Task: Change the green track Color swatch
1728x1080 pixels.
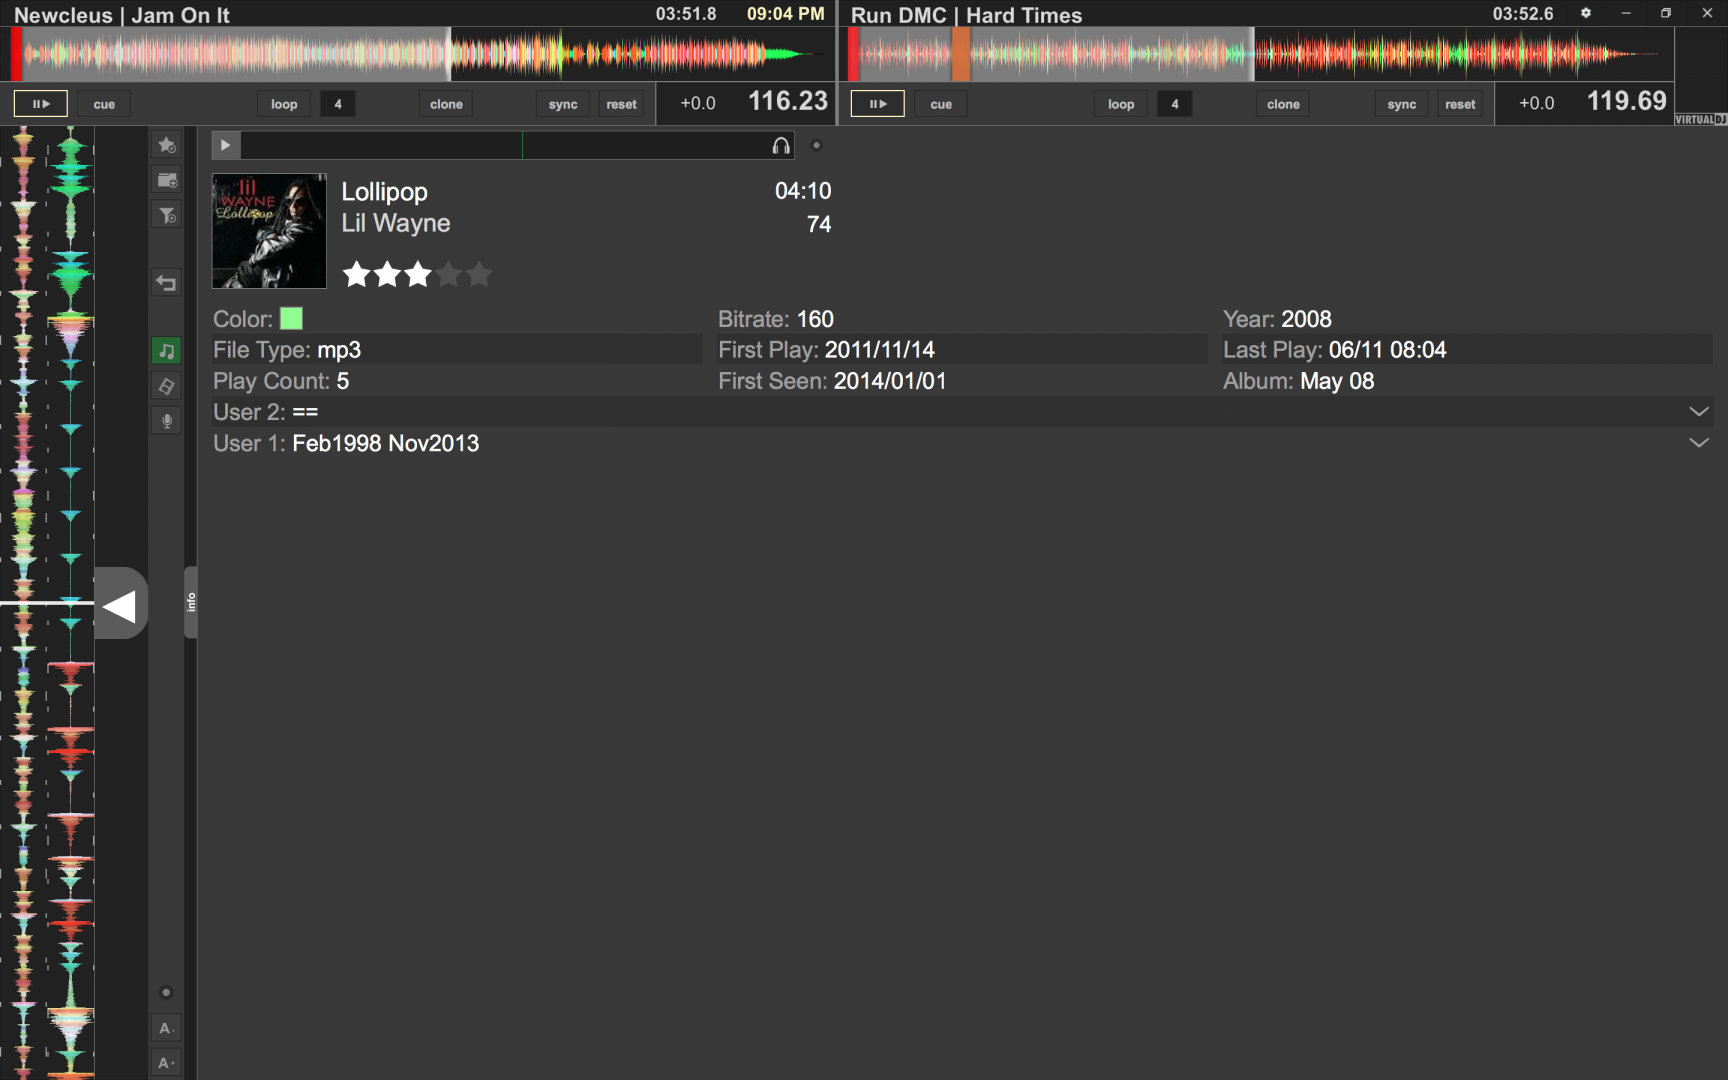Action: tap(291, 319)
